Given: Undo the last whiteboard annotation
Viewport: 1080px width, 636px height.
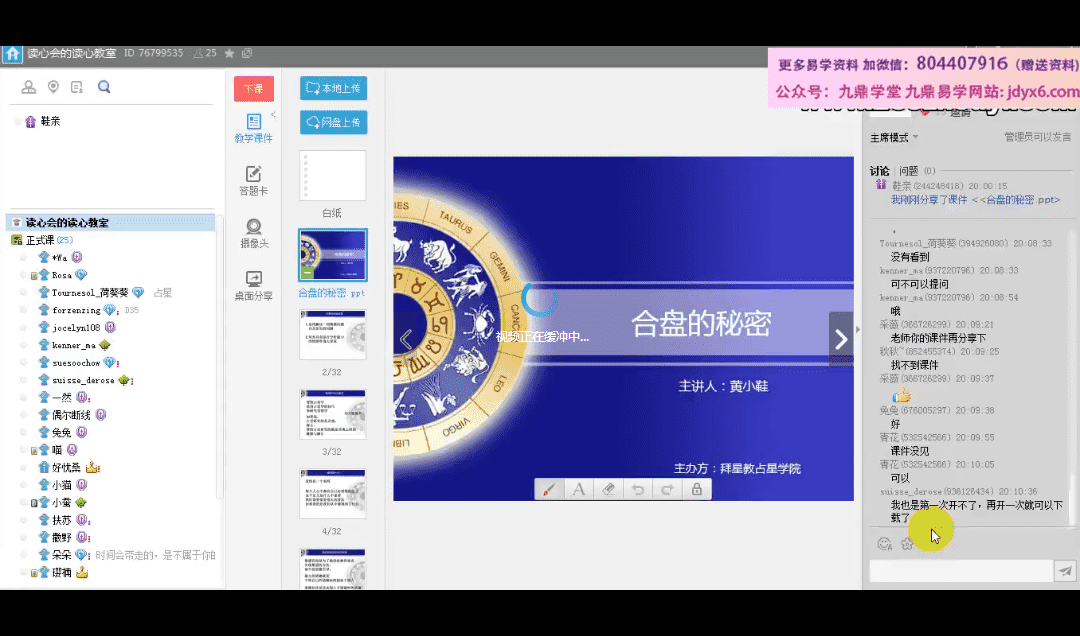Looking at the screenshot, I should 637,489.
